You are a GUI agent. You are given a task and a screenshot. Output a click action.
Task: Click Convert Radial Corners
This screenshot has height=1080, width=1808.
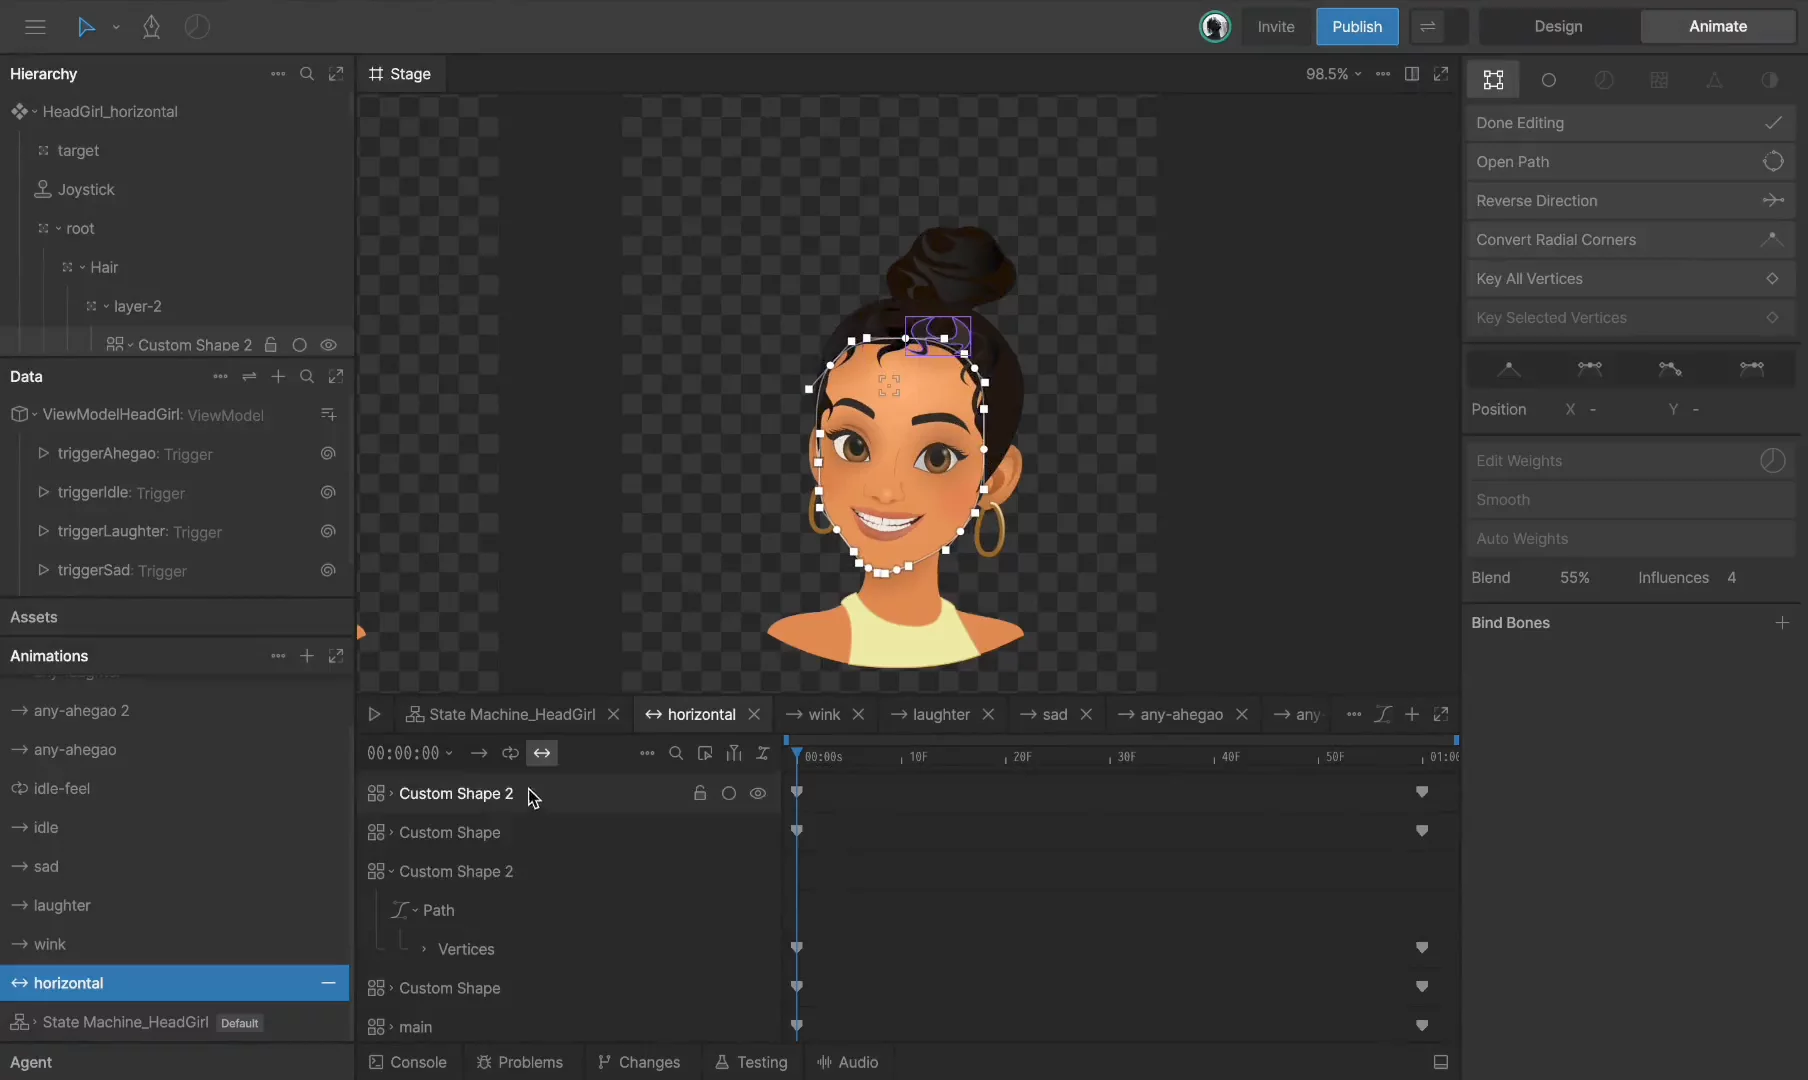[x=1630, y=240]
